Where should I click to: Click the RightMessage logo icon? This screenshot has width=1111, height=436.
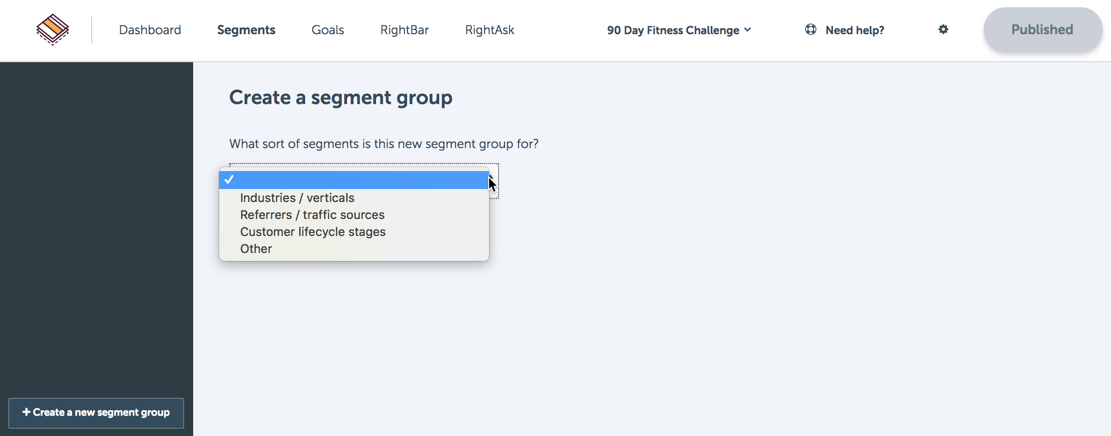tap(53, 30)
